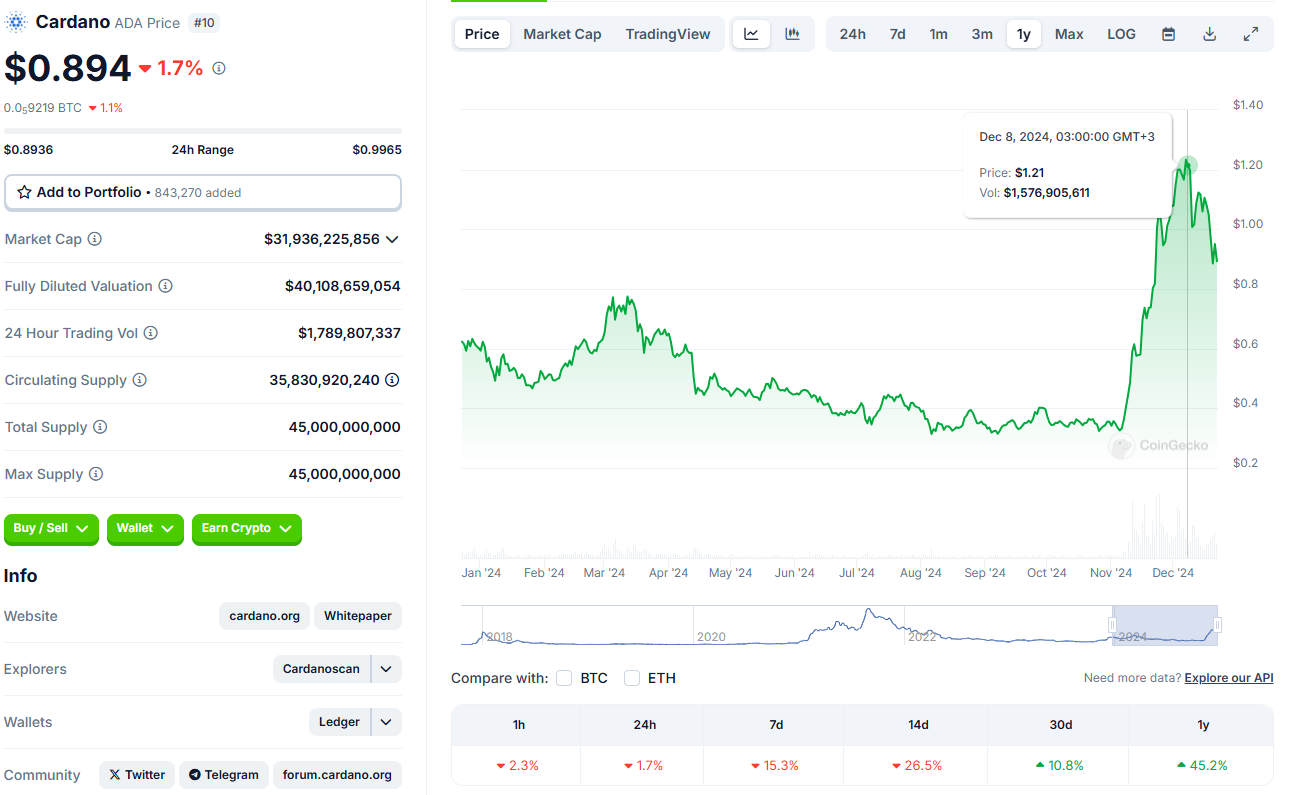Open info icon beside the 1.7% change
1291x795 pixels.
click(x=219, y=68)
